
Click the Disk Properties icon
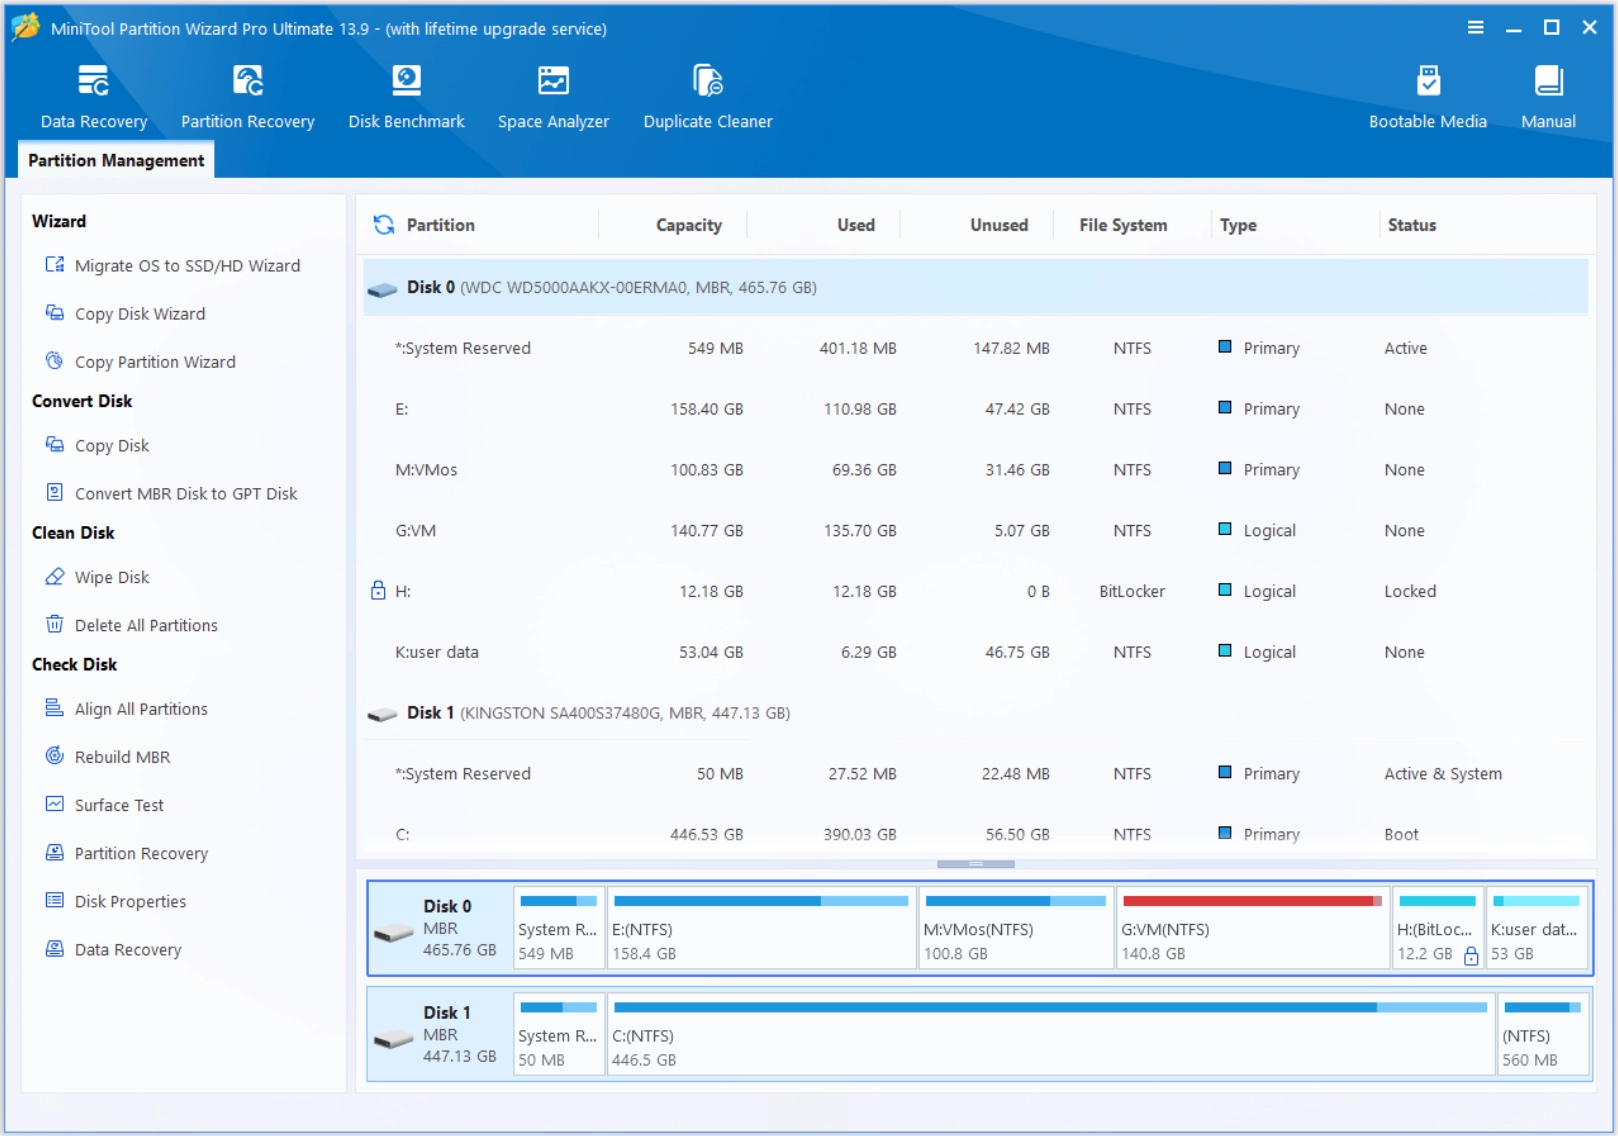point(55,901)
